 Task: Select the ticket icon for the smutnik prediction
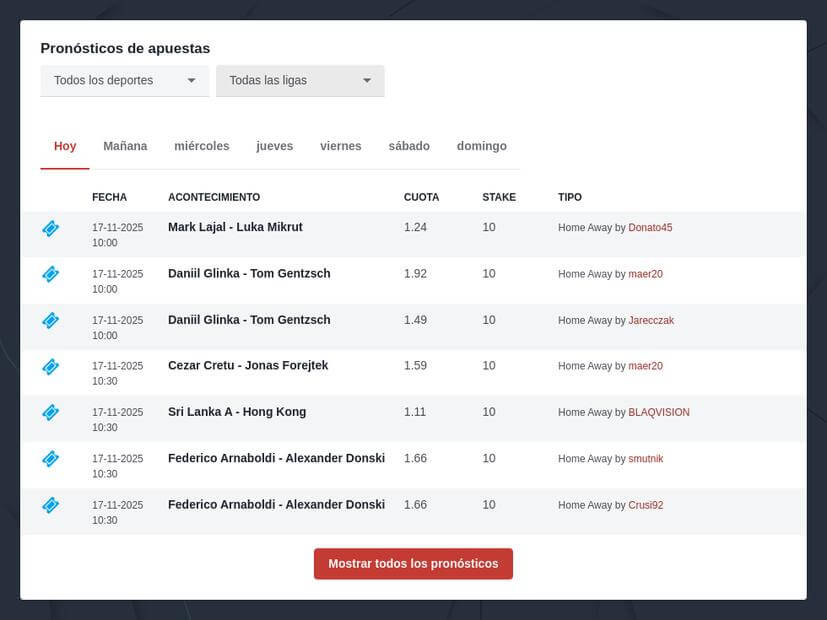[50, 459]
